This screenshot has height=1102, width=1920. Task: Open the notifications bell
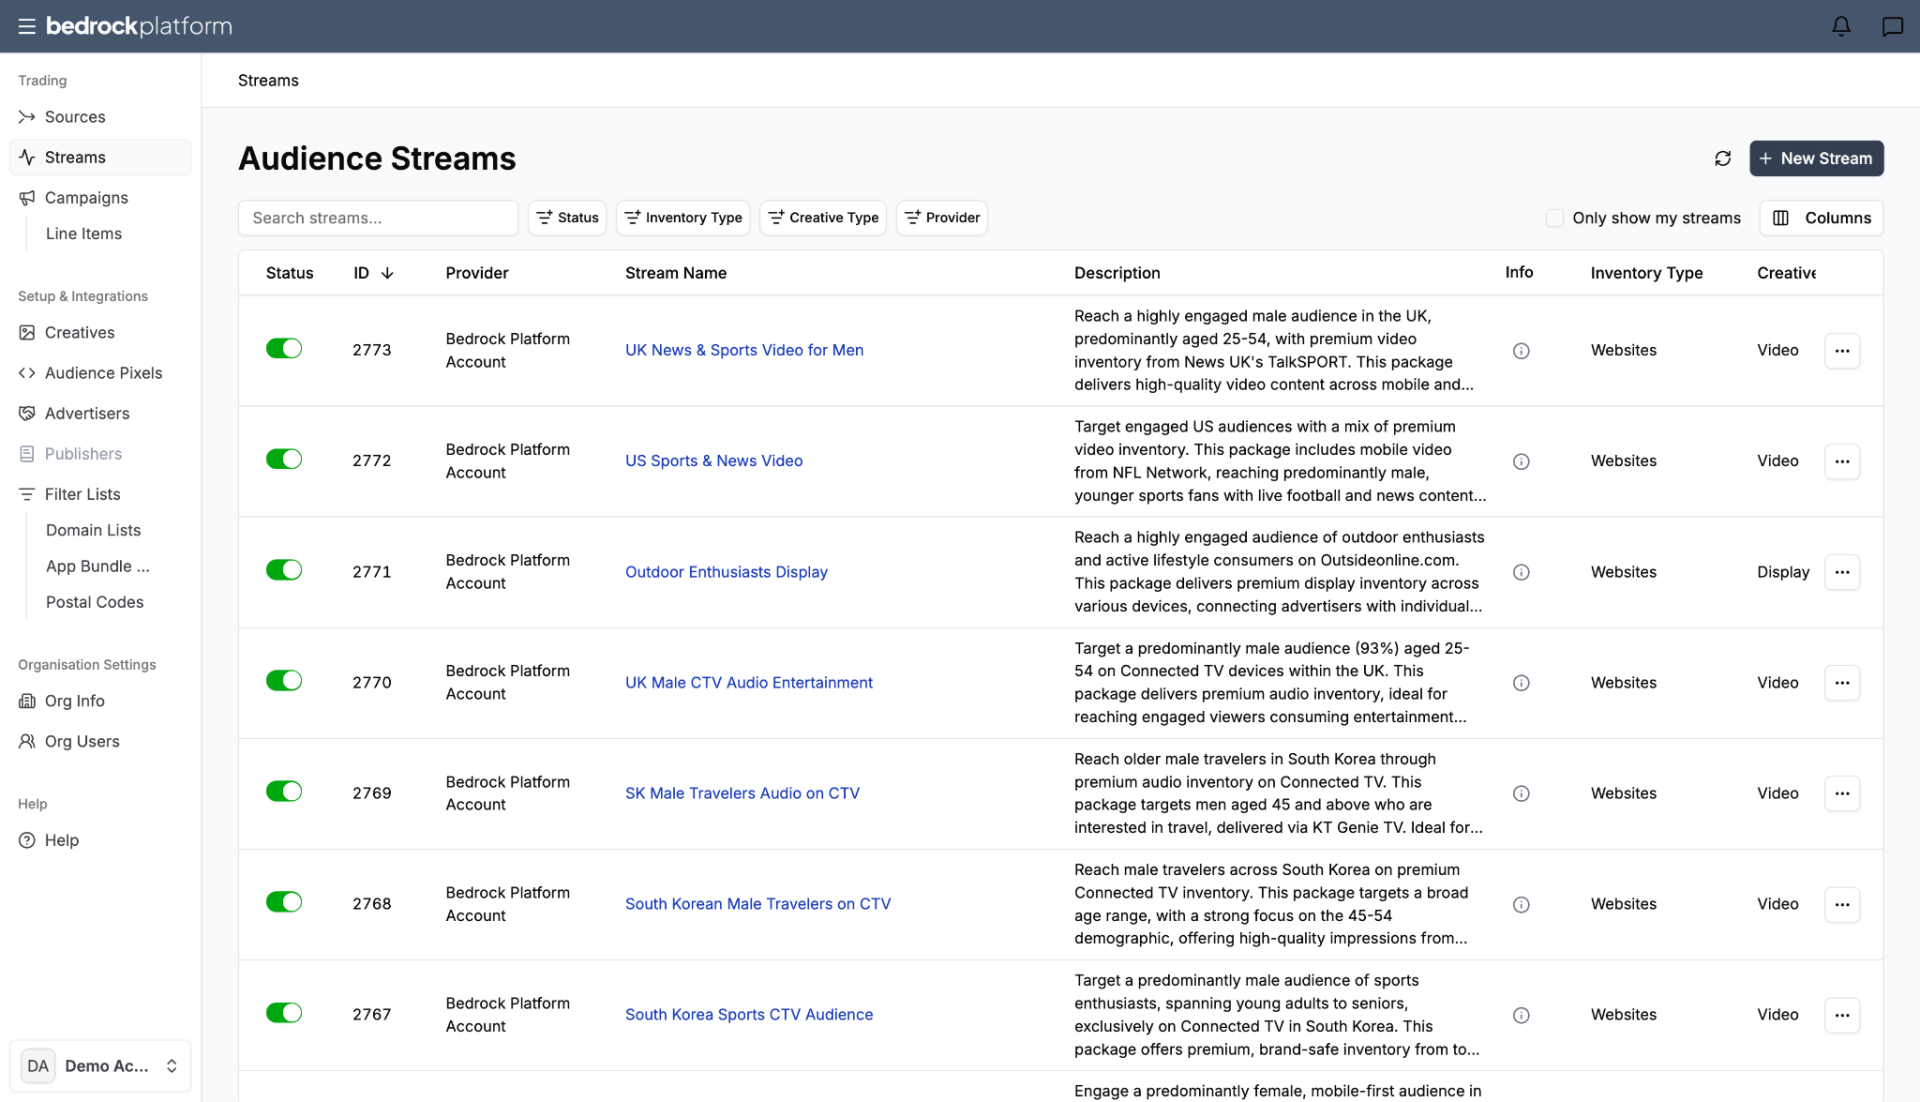(x=1841, y=26)
